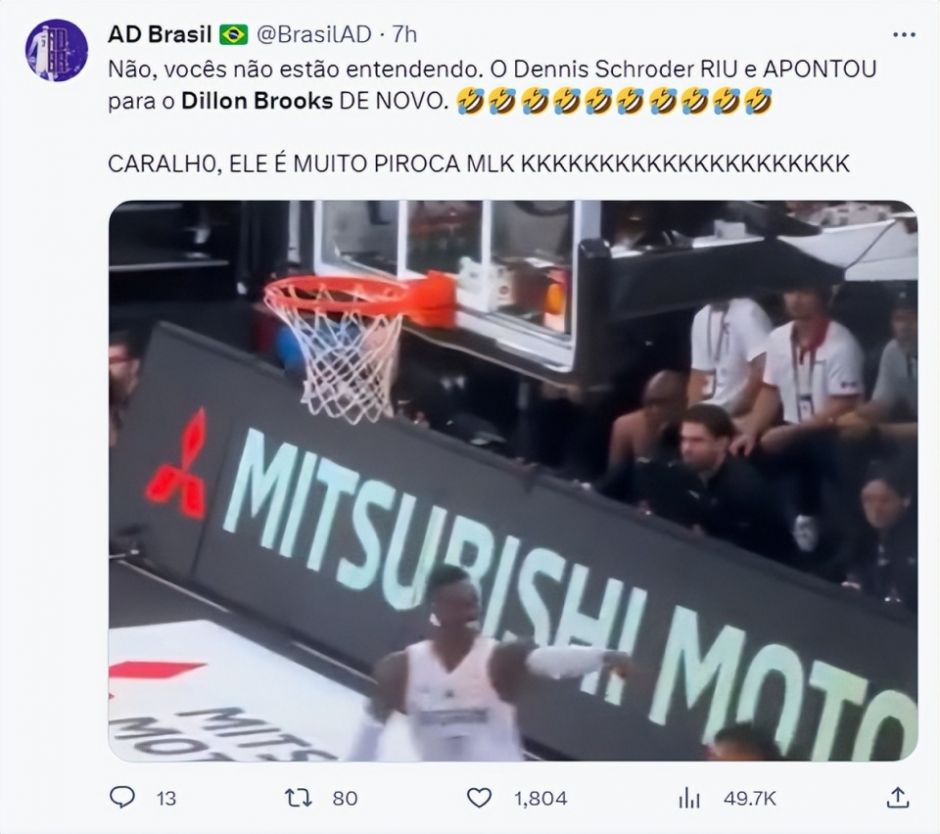Open the @BrasilAD handle link
Viewport: 940px width, 834px height.
(x=314, y=35)
